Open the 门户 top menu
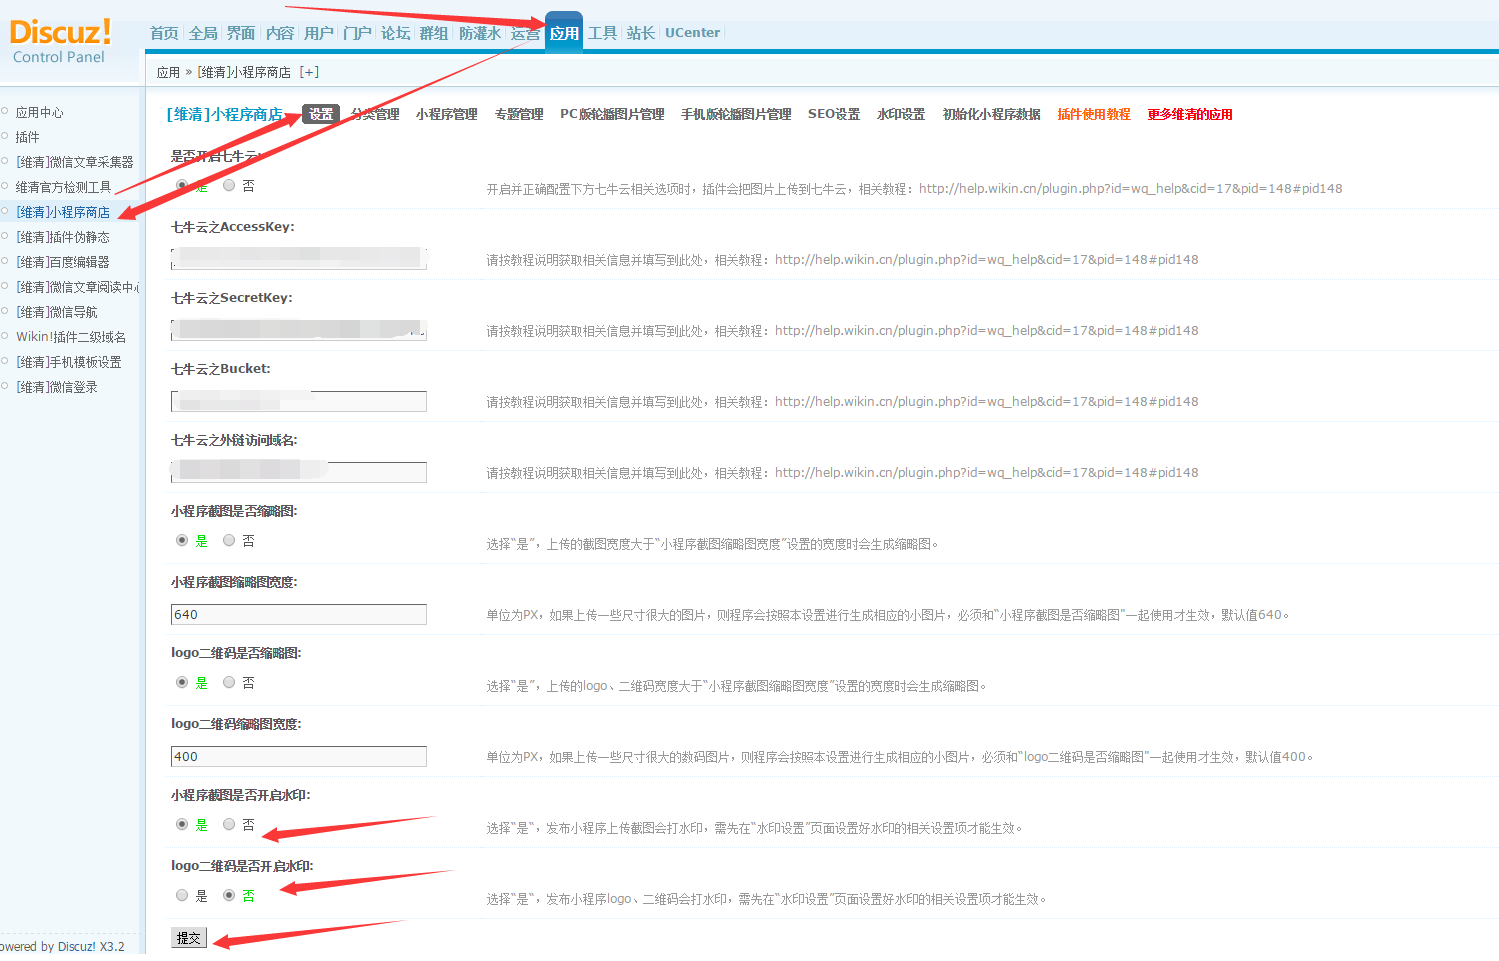This screenshot has height=961, width=1499. [x=357, y=33]
